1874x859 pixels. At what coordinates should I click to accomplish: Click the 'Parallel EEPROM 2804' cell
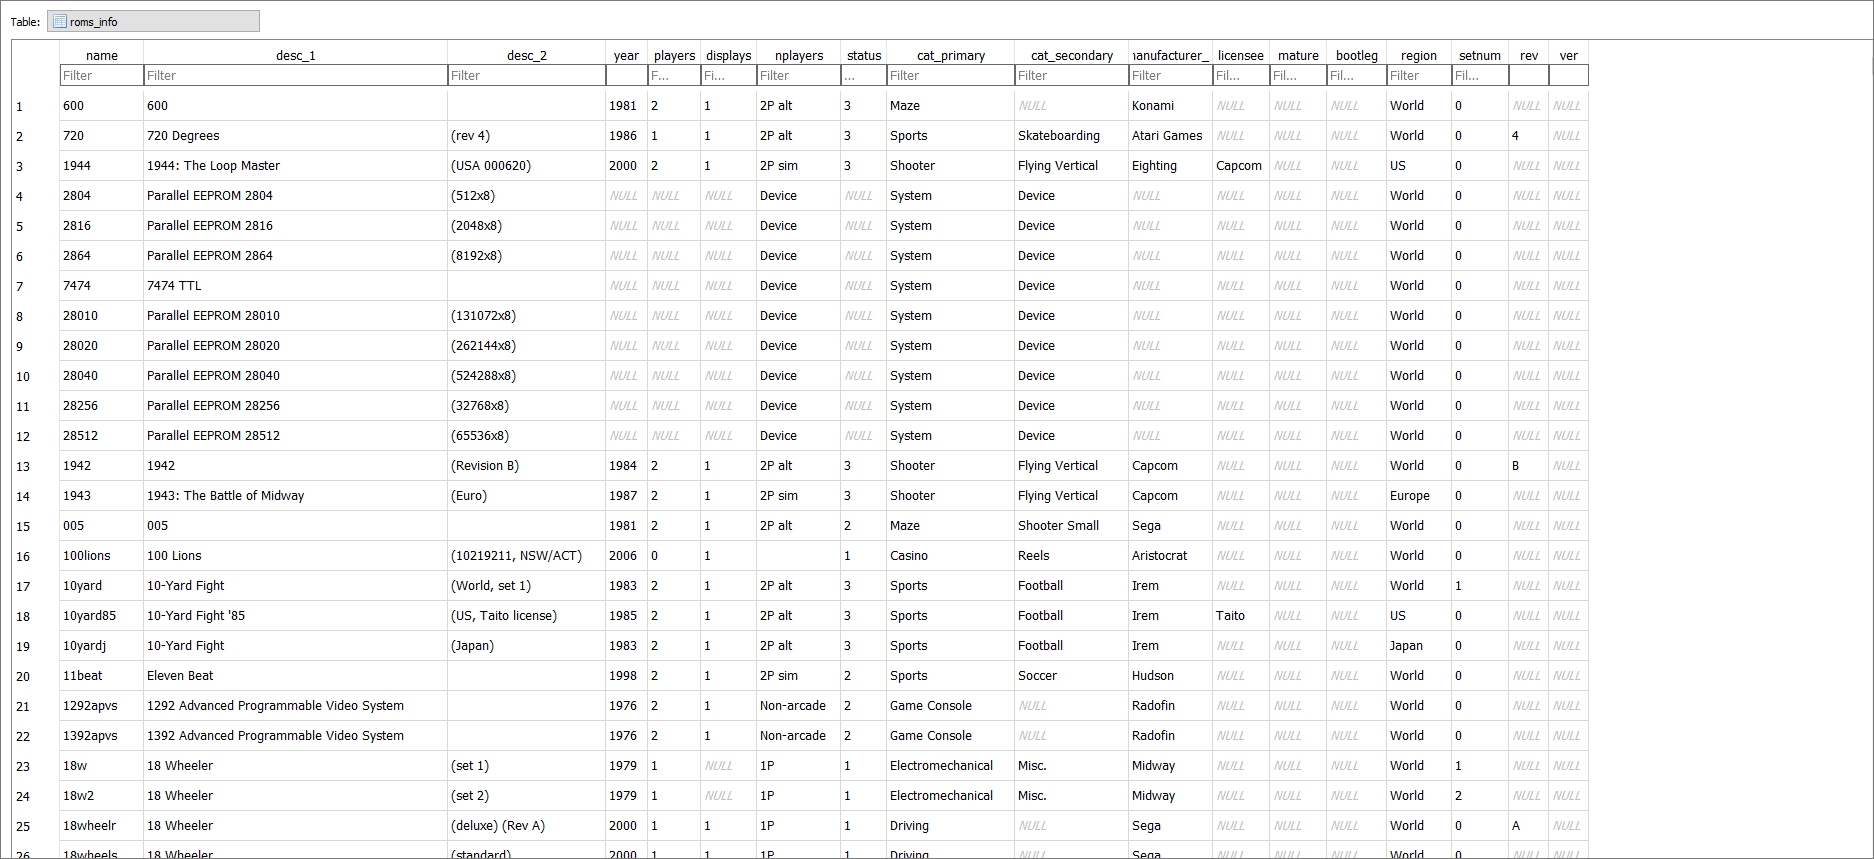tap(295, 196)
